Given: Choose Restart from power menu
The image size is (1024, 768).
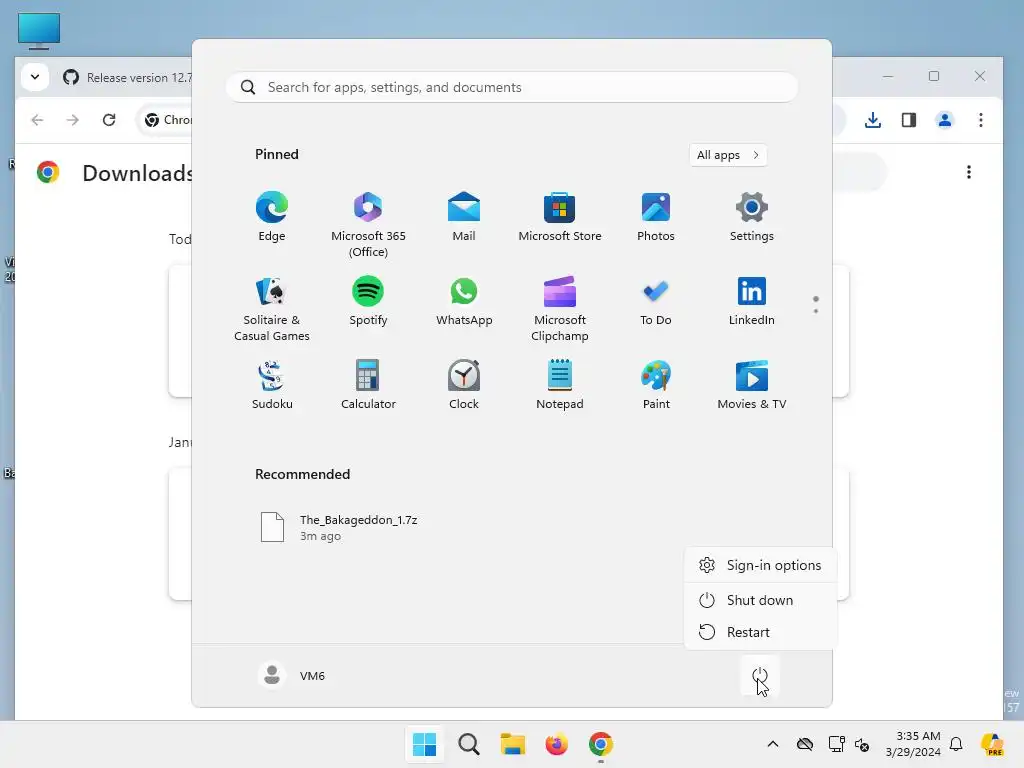Looking at the screenshot, I should (x=760, y=632).
